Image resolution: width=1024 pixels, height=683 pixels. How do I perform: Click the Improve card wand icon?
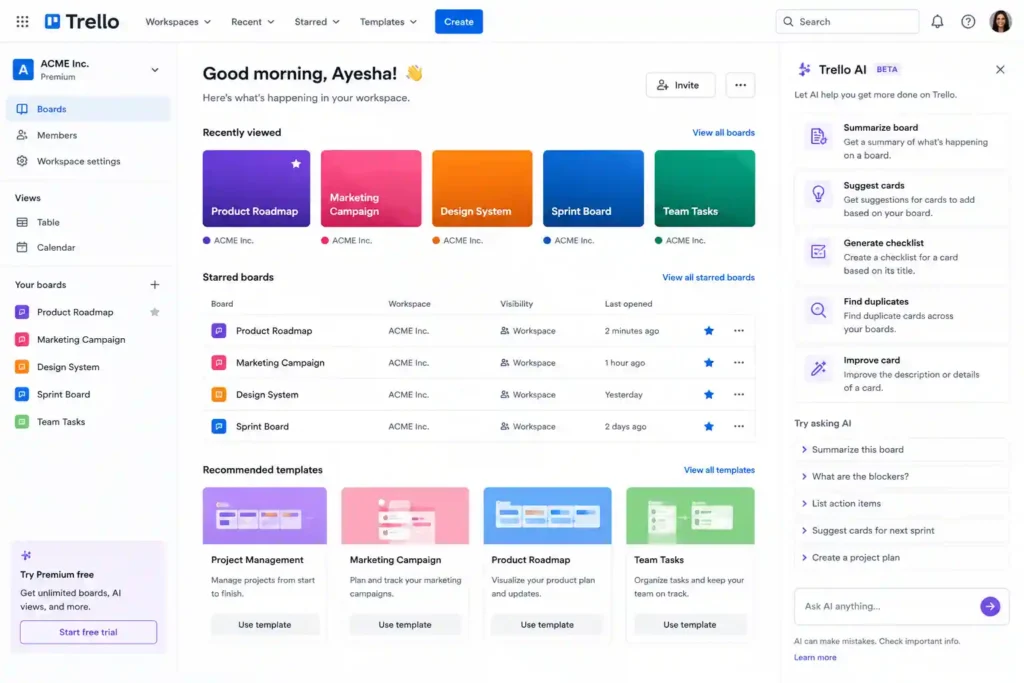click(818, 368)
